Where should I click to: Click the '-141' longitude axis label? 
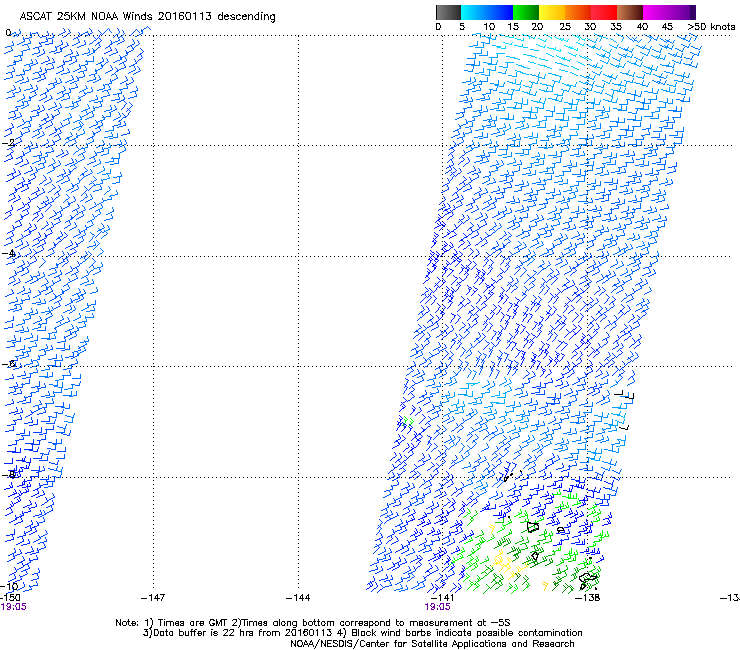click(x=442, y=598)
